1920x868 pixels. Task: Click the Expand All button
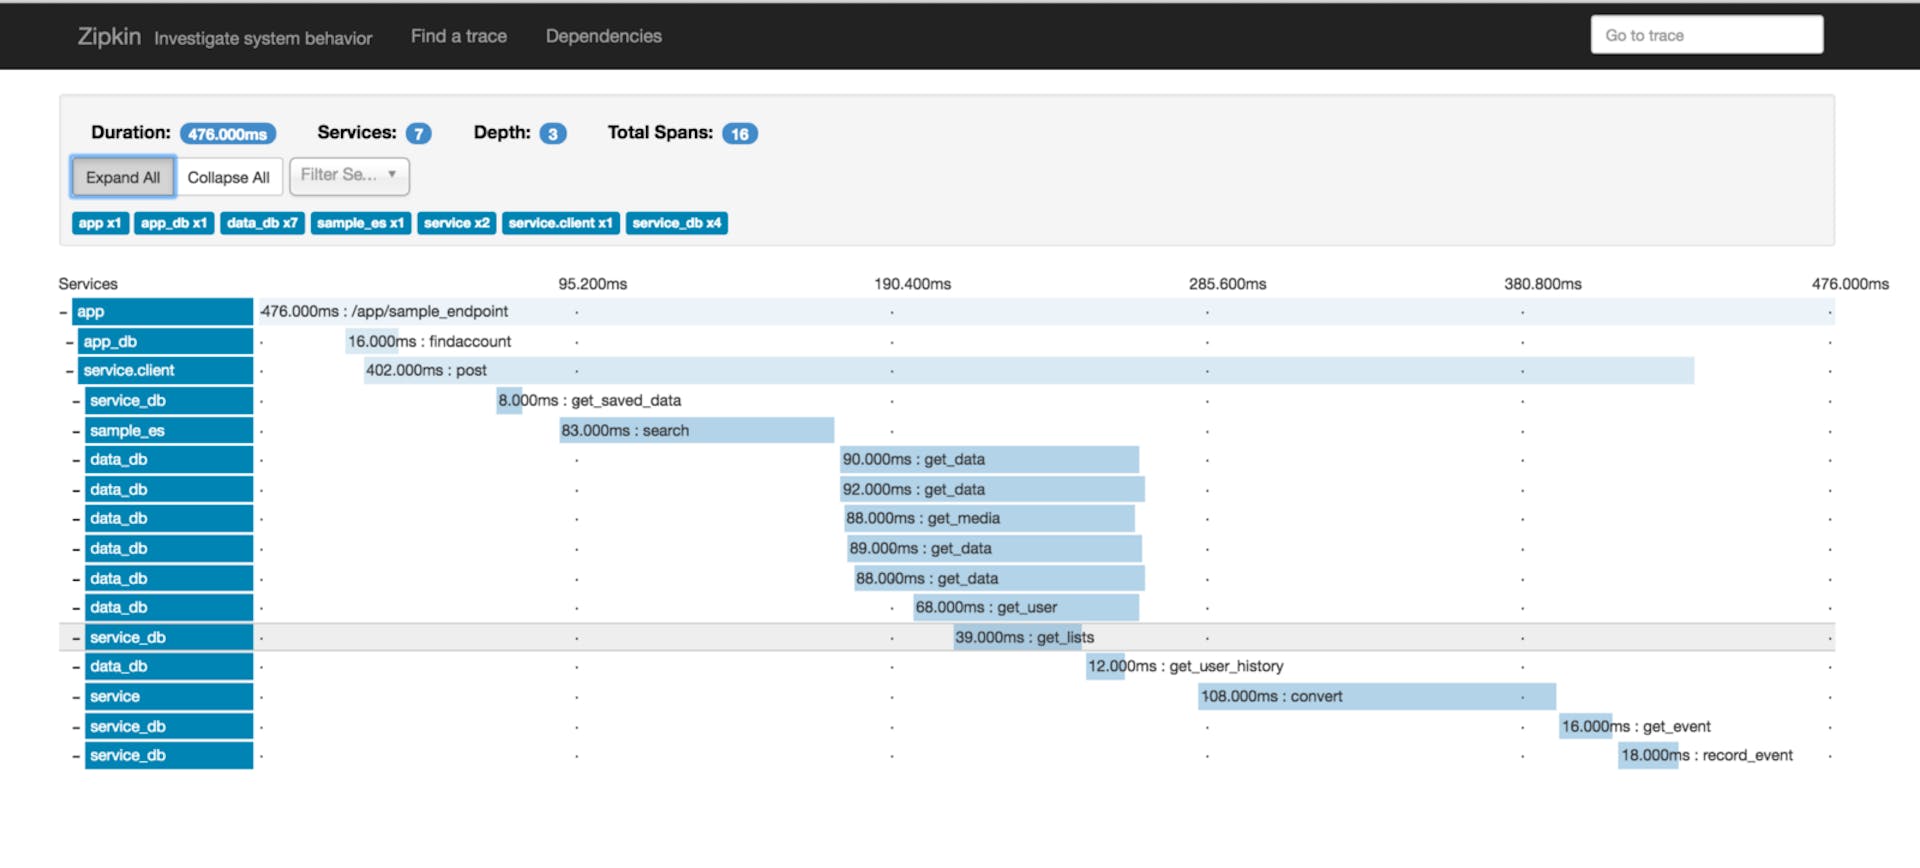click(x=123, y=177)
